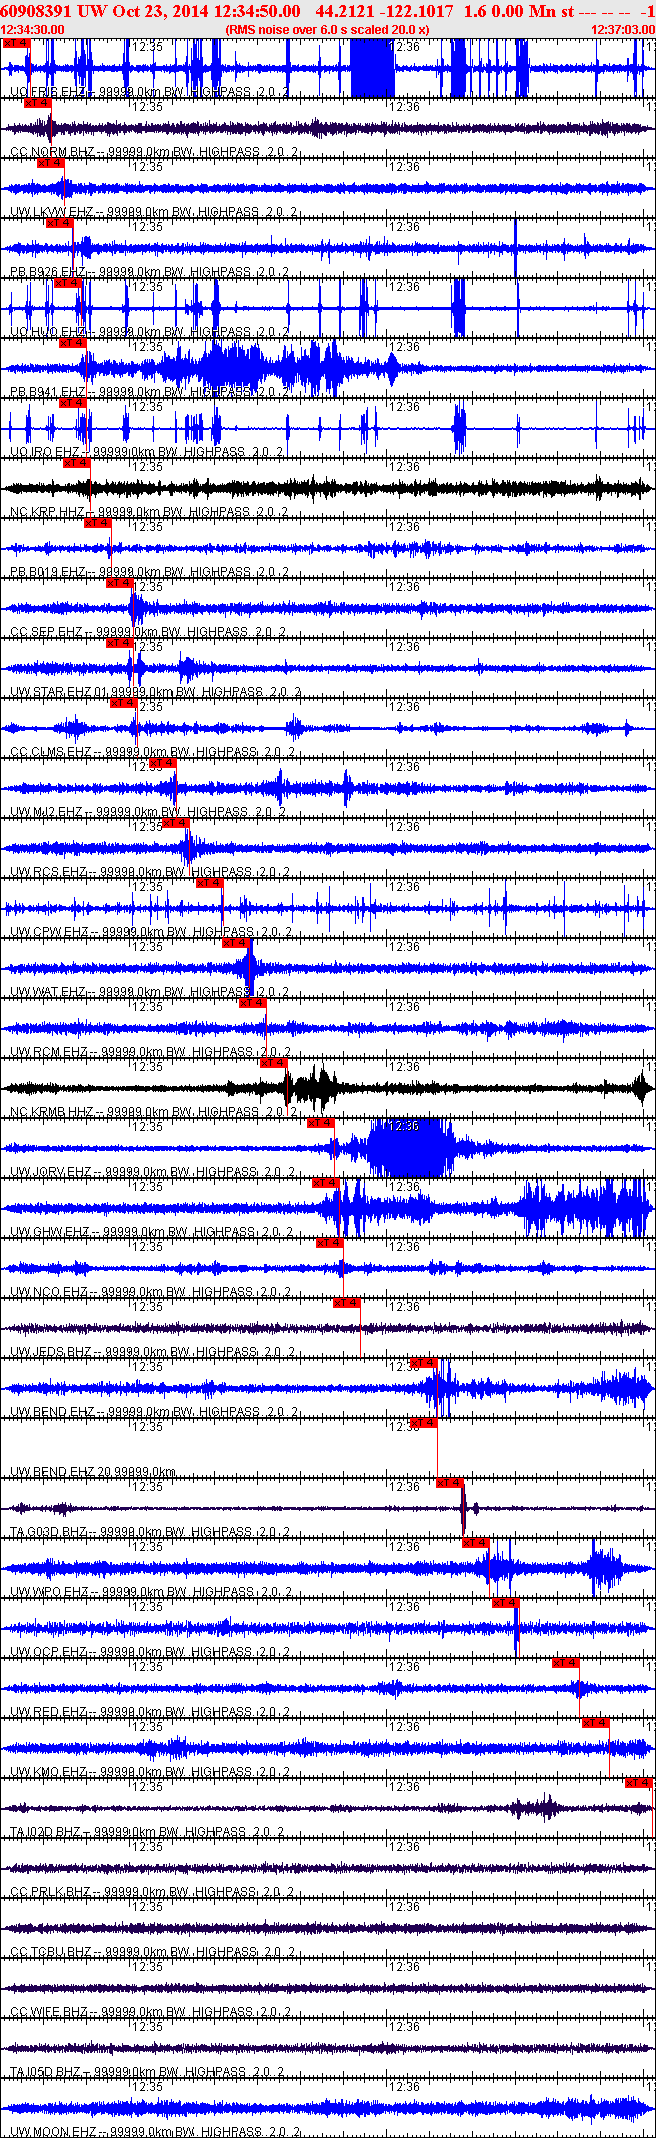Viewport: 656px width, 2138px height.
Task: Select the CC PRLK BHZ station label
Action: 50,1892
